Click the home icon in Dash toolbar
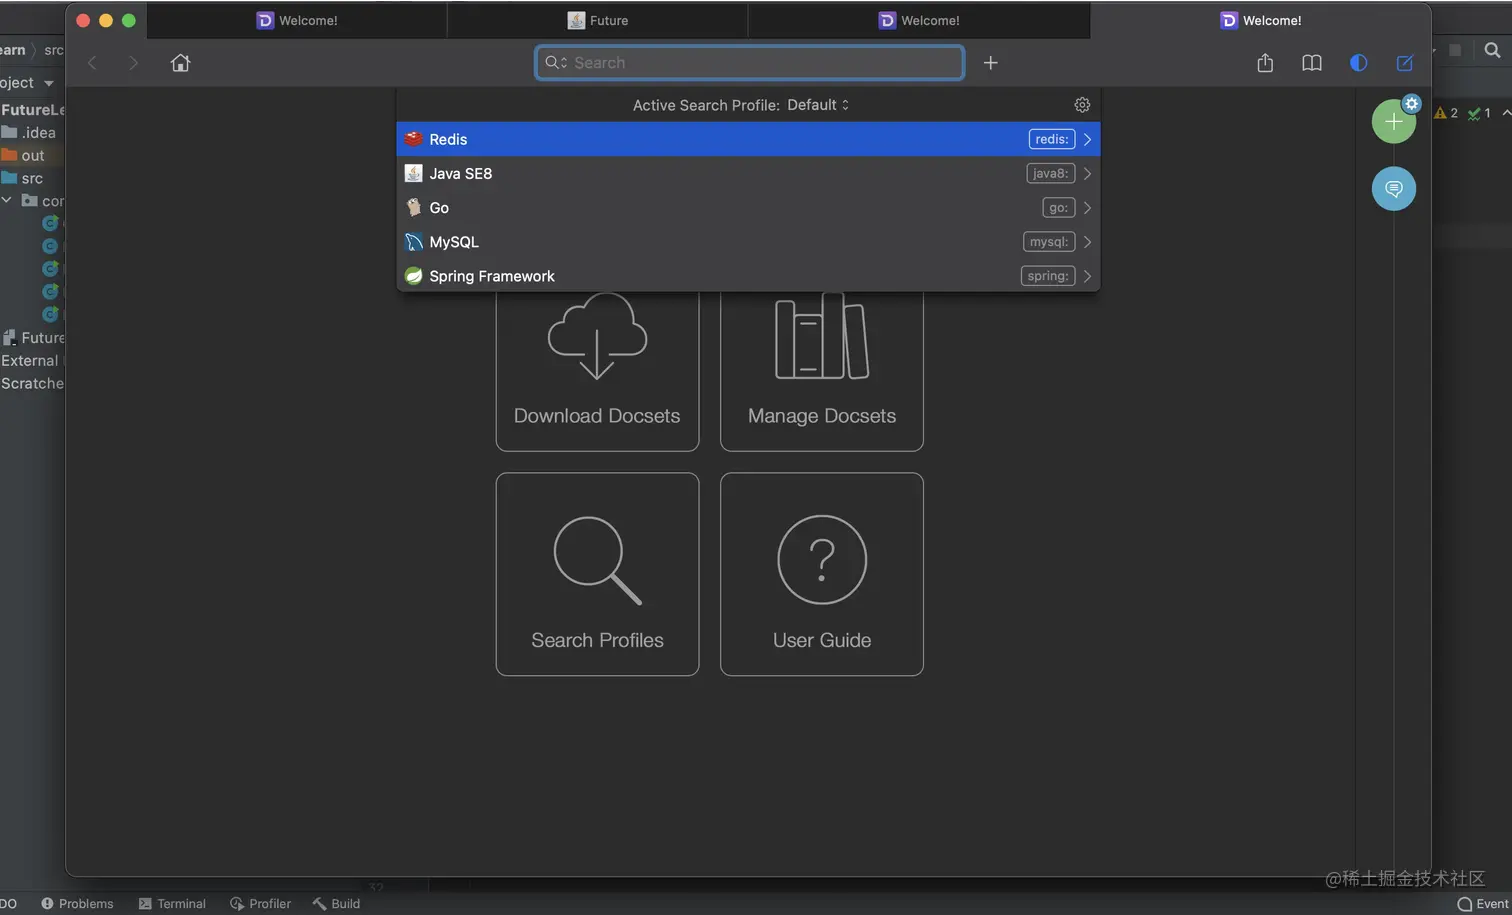 (x=180, y=63)
